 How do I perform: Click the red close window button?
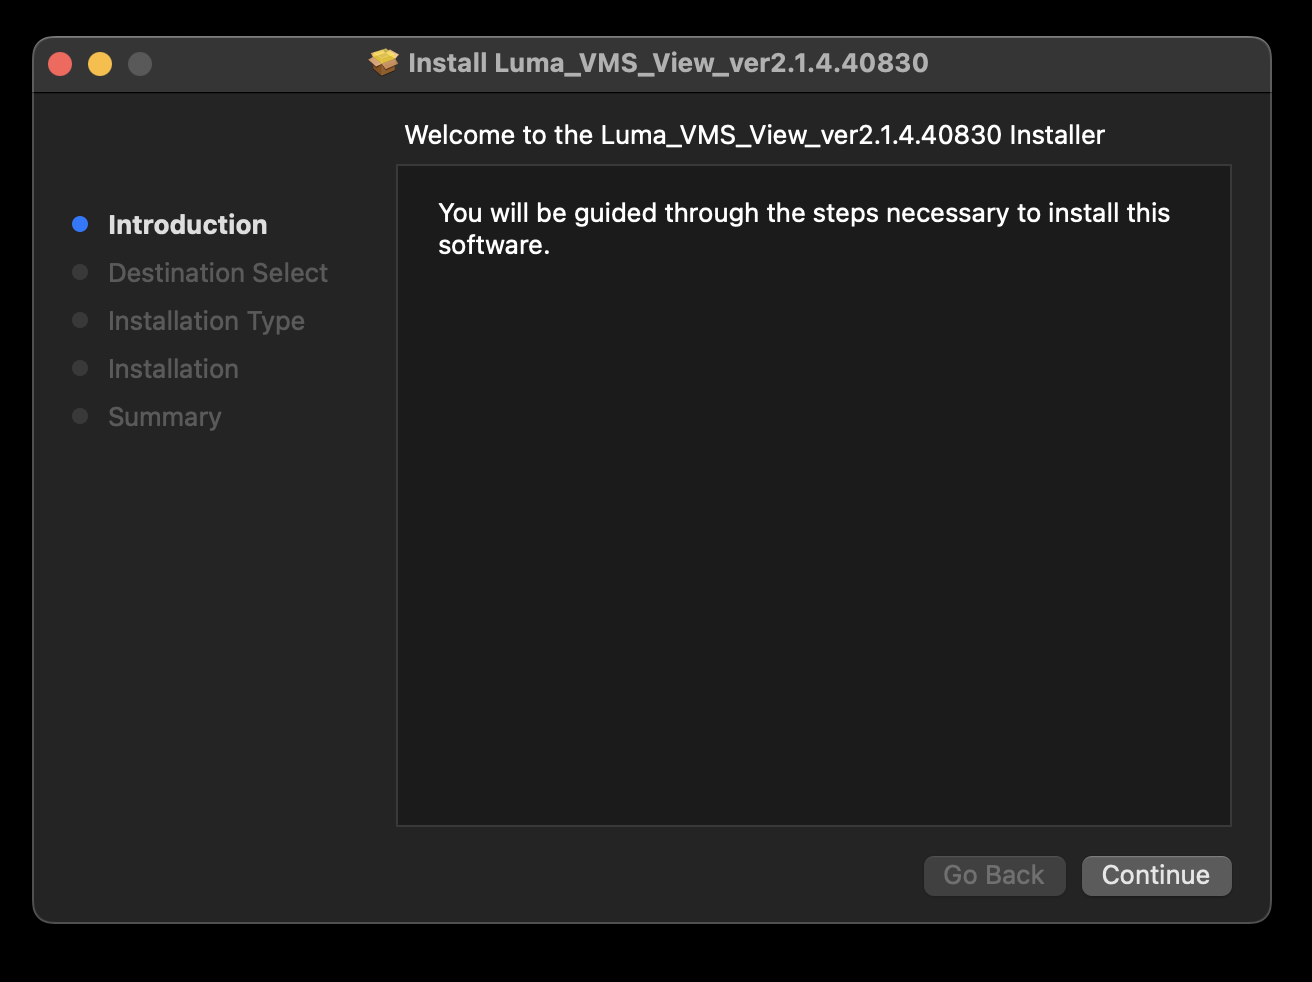click(60, 63)
